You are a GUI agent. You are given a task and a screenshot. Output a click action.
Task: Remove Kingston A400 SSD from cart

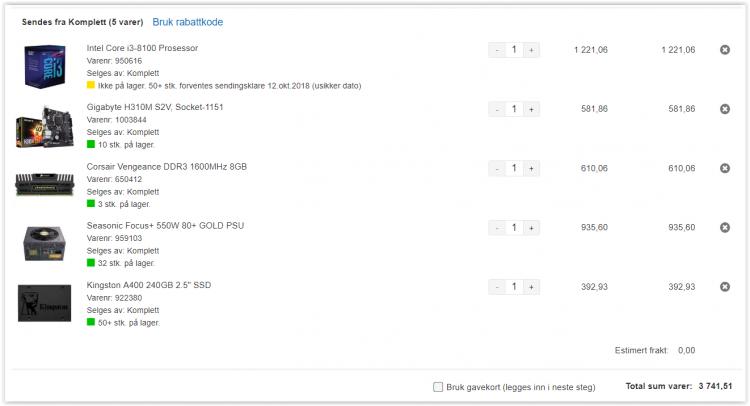[x=725, y=287]
